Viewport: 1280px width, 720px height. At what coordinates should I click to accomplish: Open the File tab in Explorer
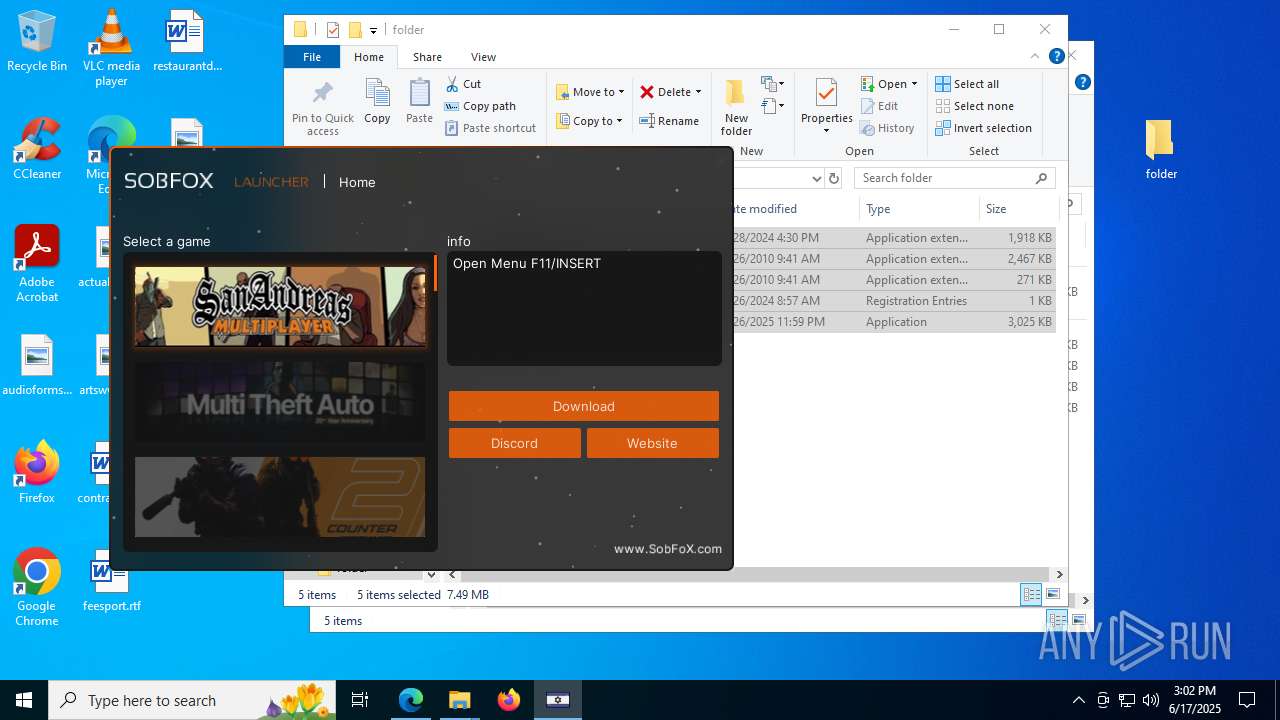tap(312, 57)
